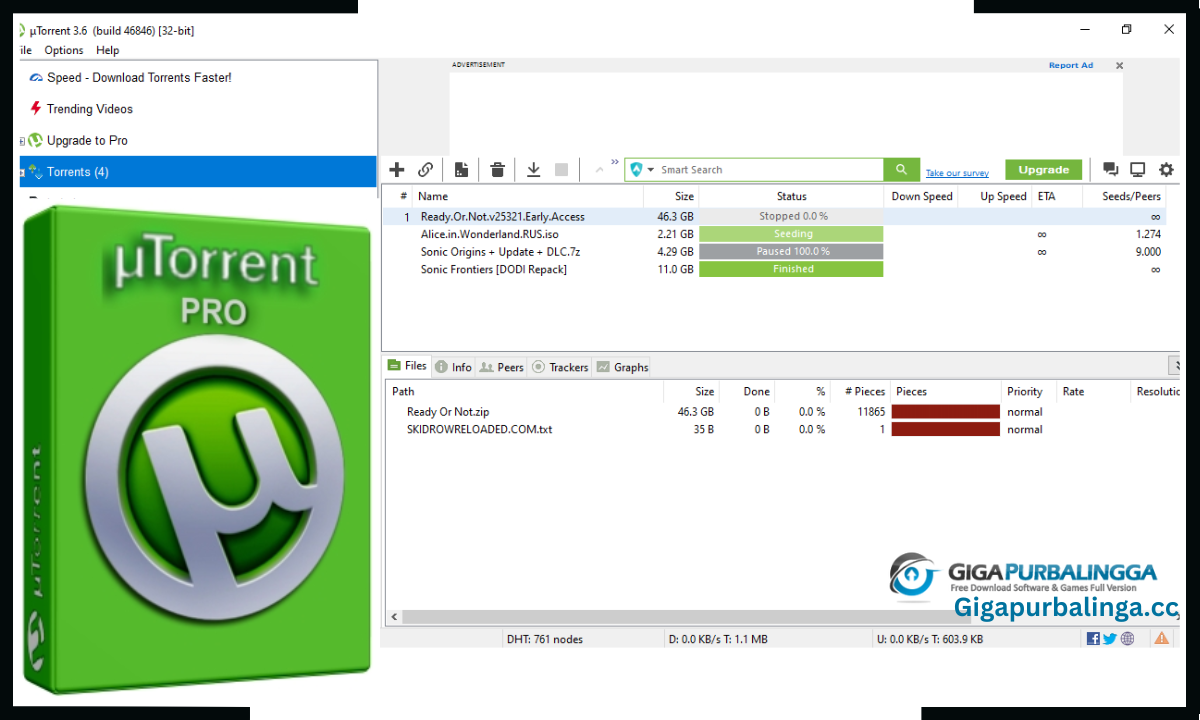This screenshot has width=1200, height=720.
Task: Click the green Finished status bar
Action: [x=791, y=269]
